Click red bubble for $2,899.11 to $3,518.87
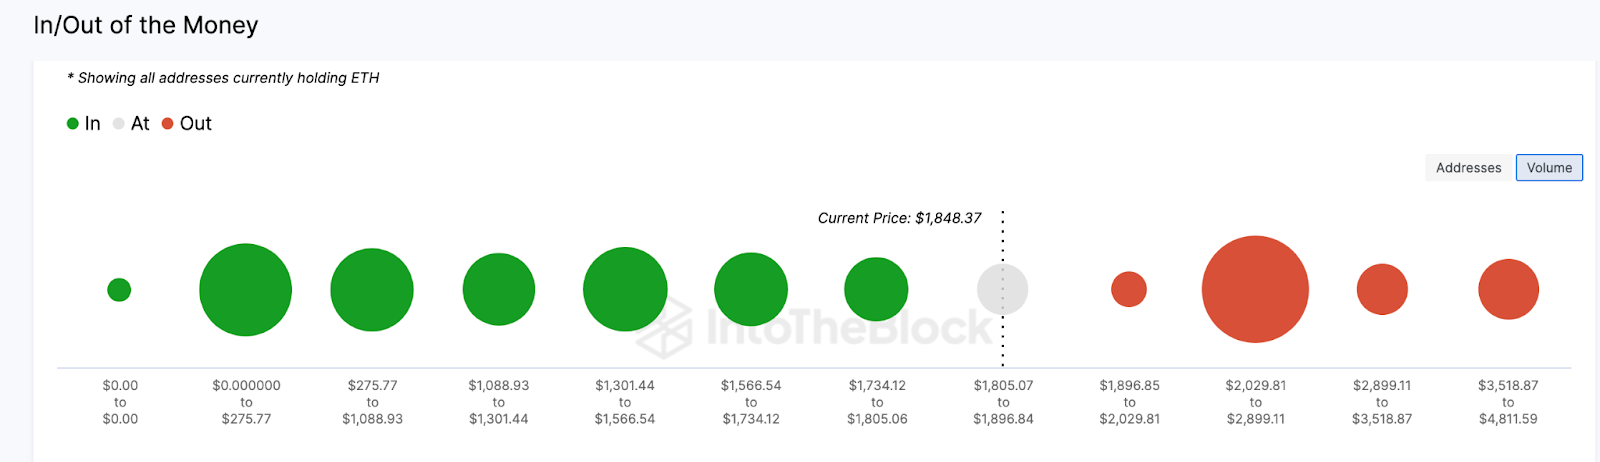This screenshot has height=462, width=1600. click(1382, 289)
